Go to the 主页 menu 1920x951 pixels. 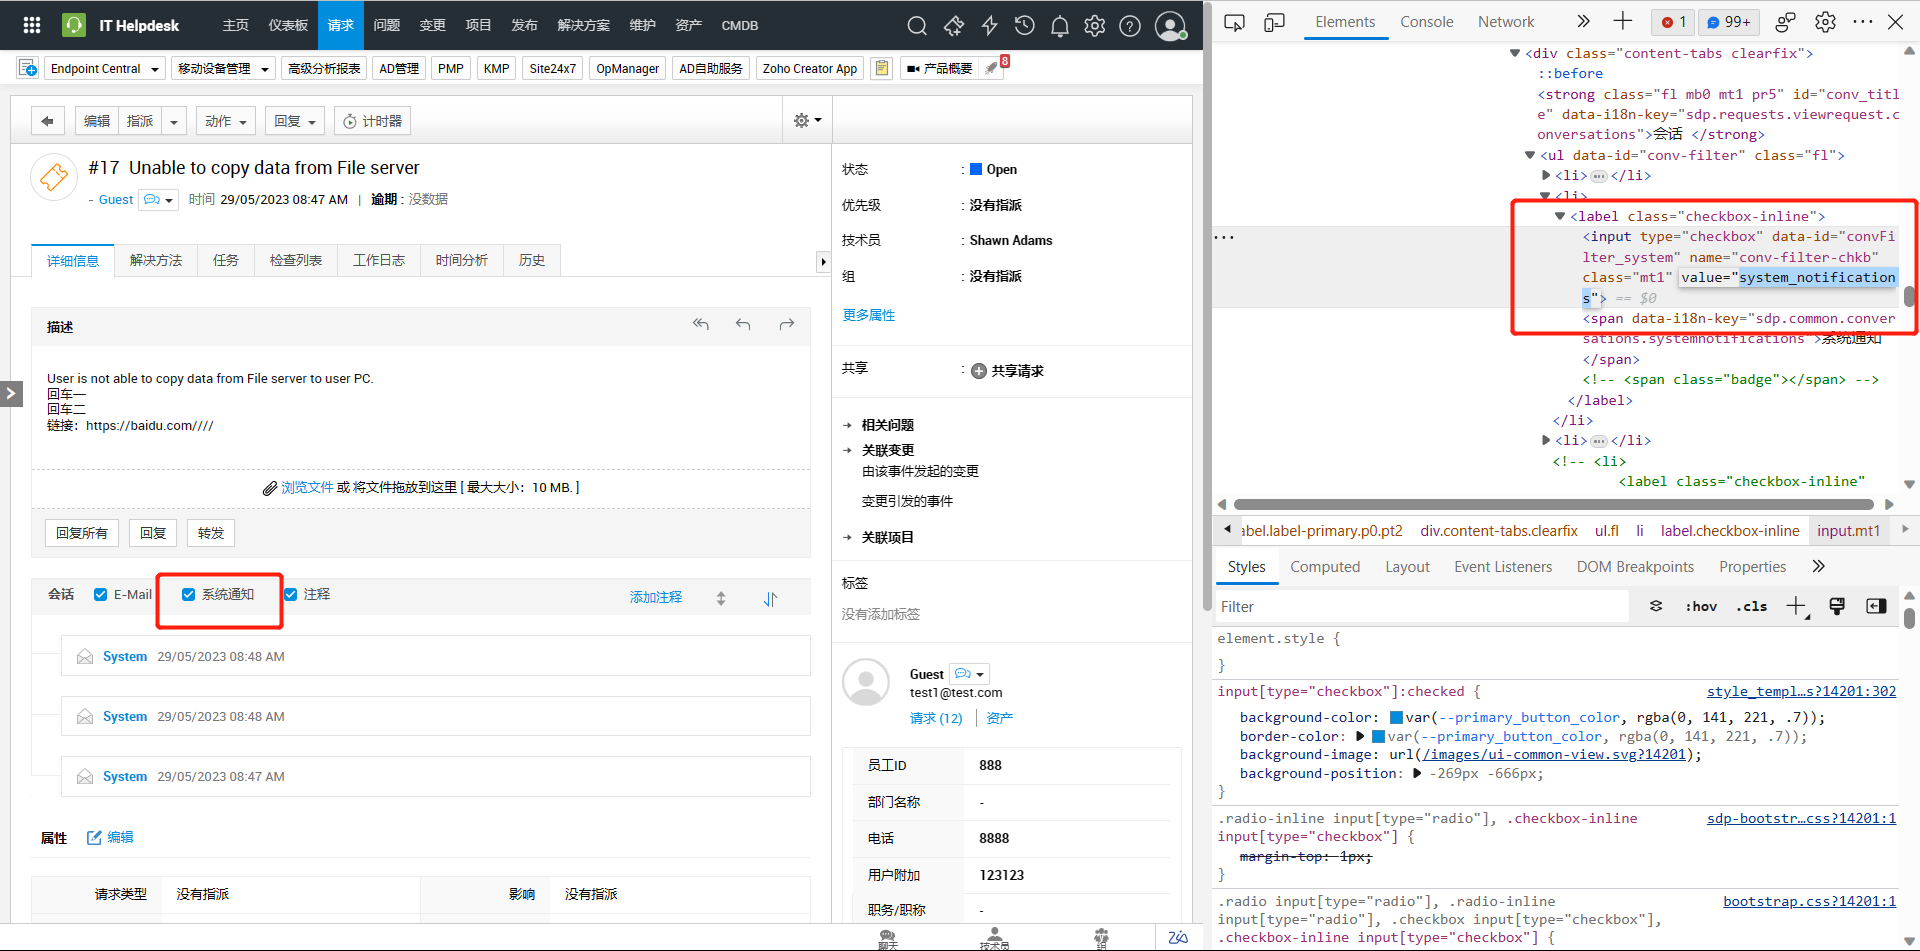pyautogui.click(x=236, y=25)
